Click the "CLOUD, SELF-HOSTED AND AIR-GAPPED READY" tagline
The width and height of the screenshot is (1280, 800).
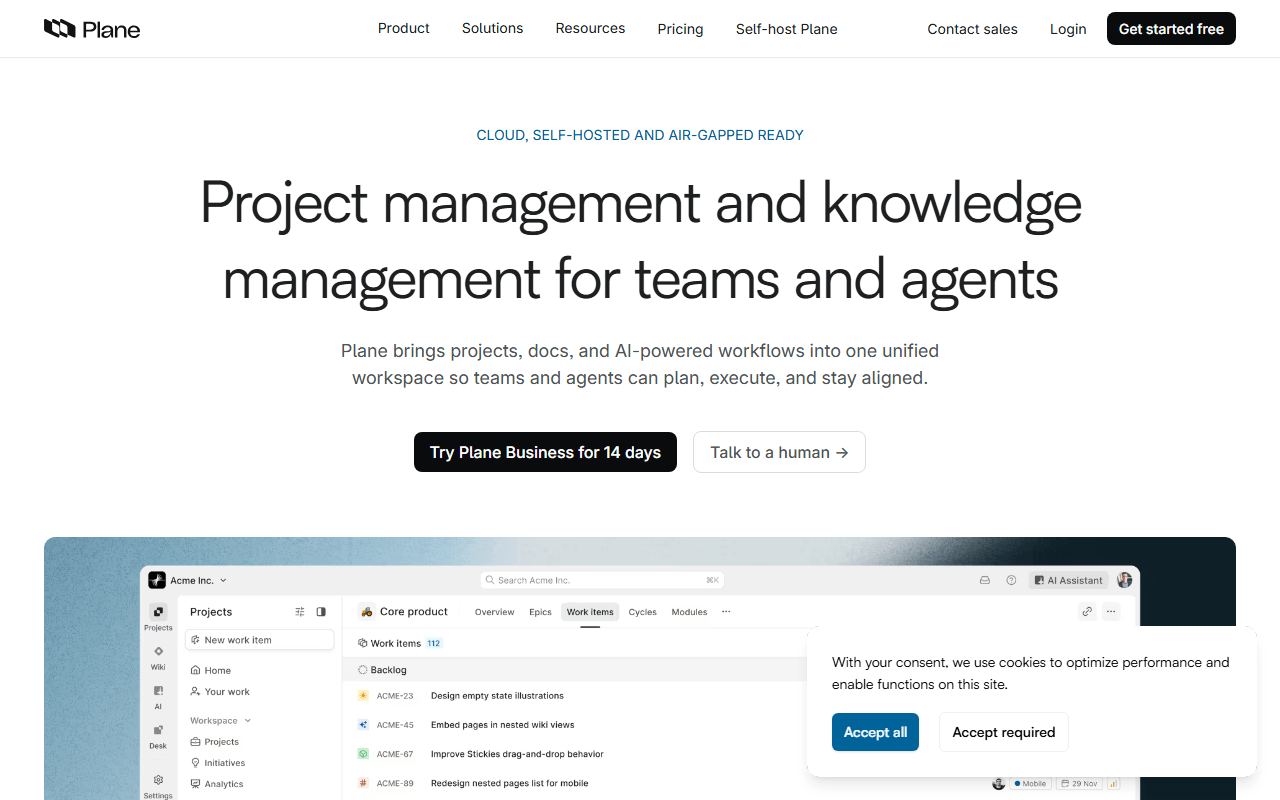pos(640,135)
